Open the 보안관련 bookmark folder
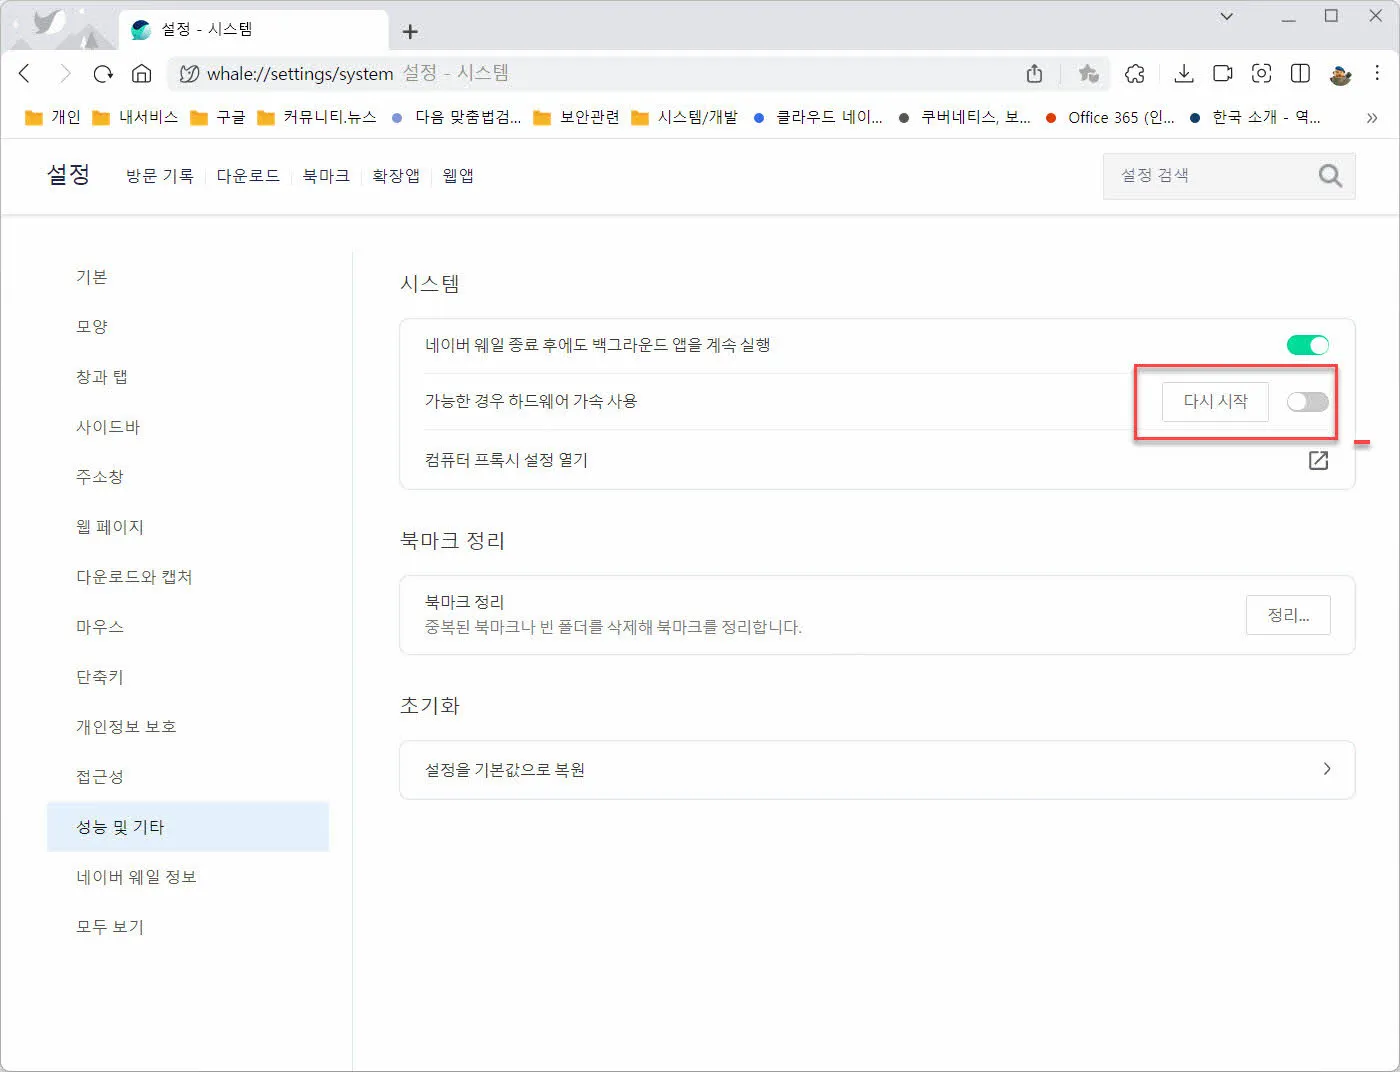The image size is (1400, 1072). (x=576, y=117)
